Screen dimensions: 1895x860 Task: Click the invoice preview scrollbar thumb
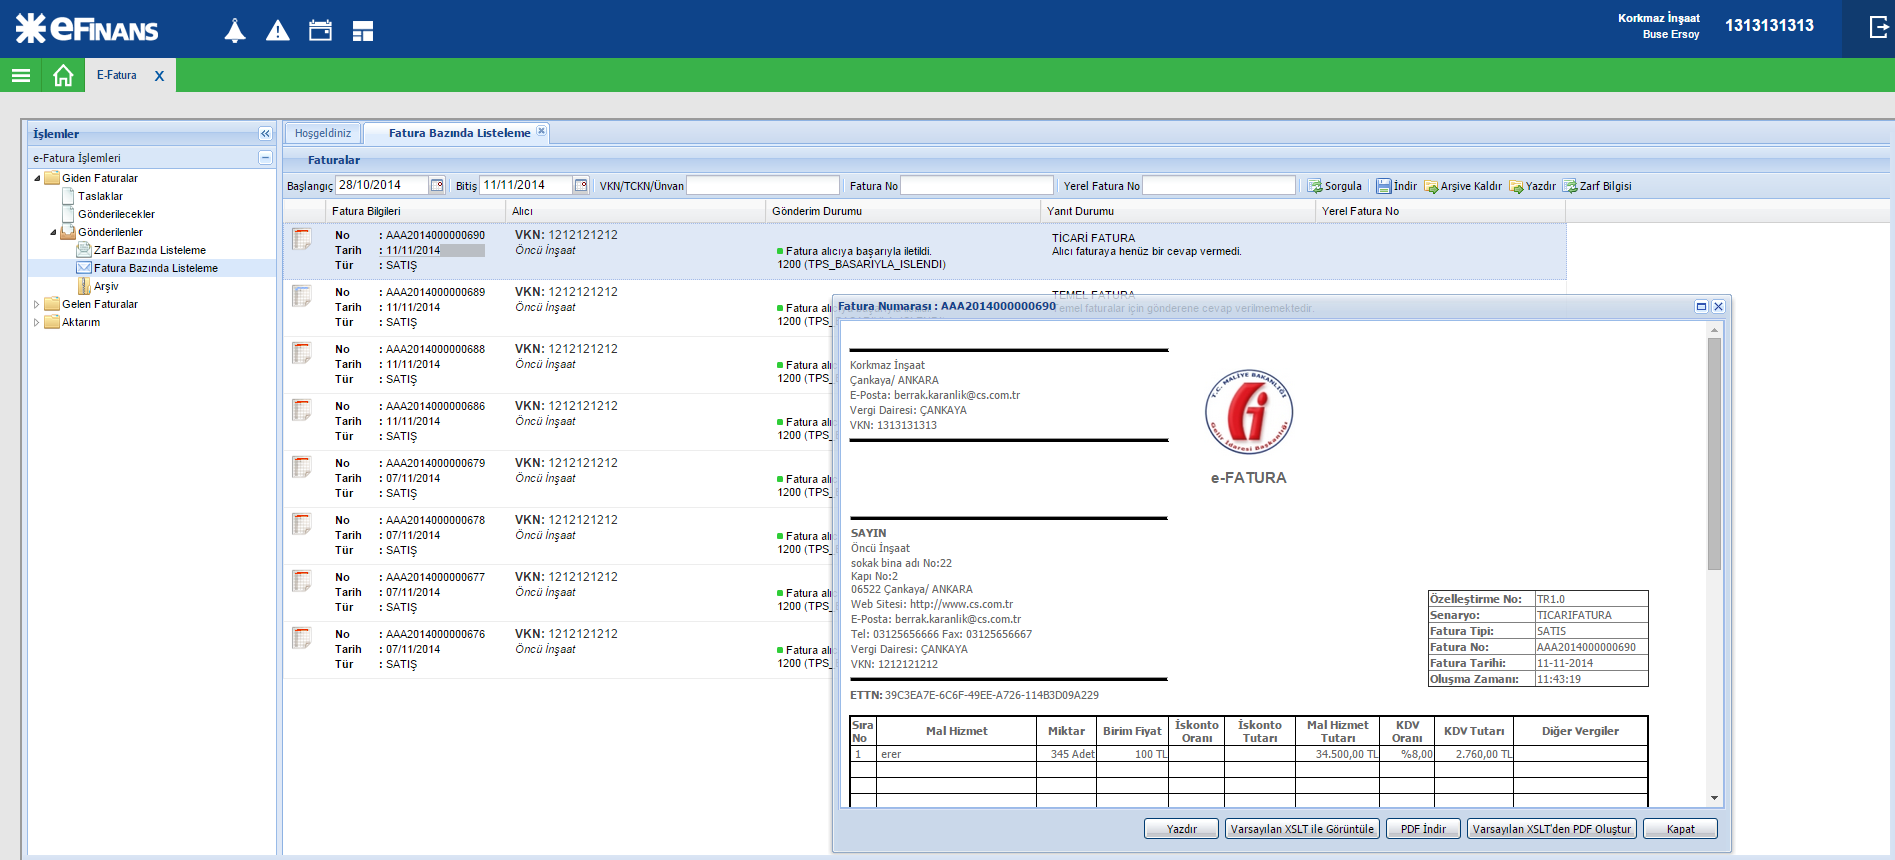[x=1714, y=454]
